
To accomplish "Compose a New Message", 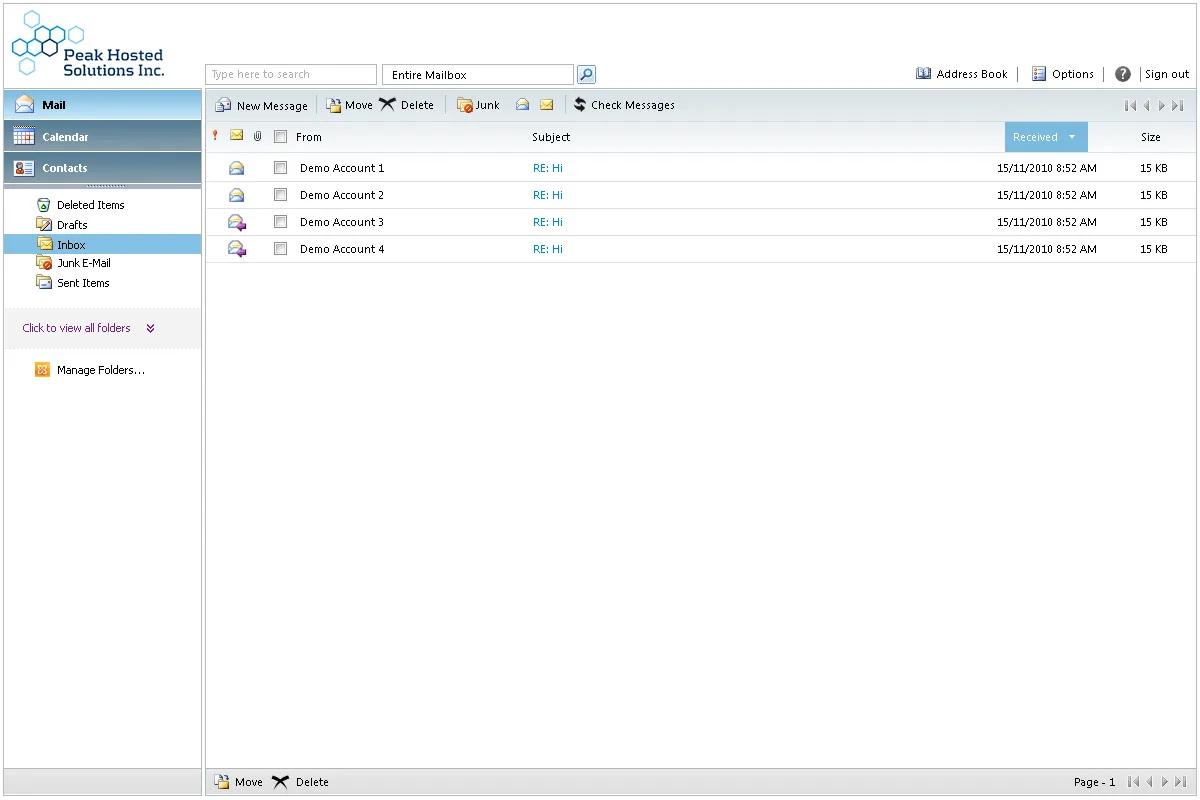I will click(262, 105).
